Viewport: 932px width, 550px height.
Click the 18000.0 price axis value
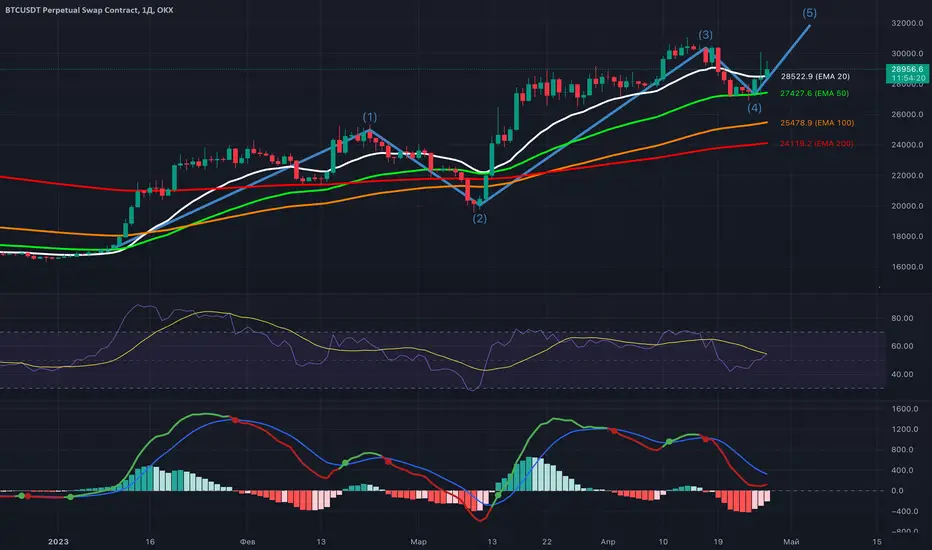tap(907, 236)
